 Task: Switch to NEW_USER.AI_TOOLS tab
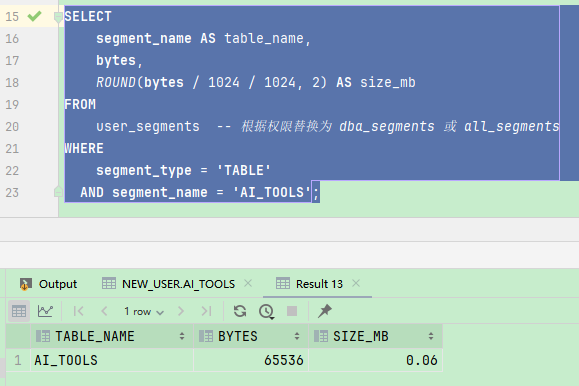point(168,284)
